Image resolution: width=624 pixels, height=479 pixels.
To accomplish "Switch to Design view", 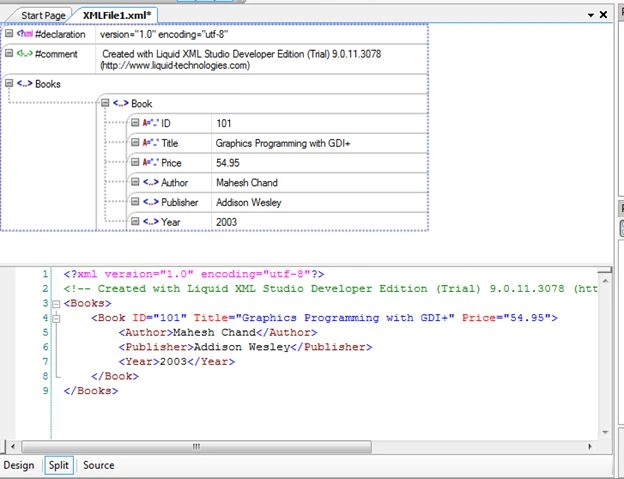I will click(x=19, y=465).
